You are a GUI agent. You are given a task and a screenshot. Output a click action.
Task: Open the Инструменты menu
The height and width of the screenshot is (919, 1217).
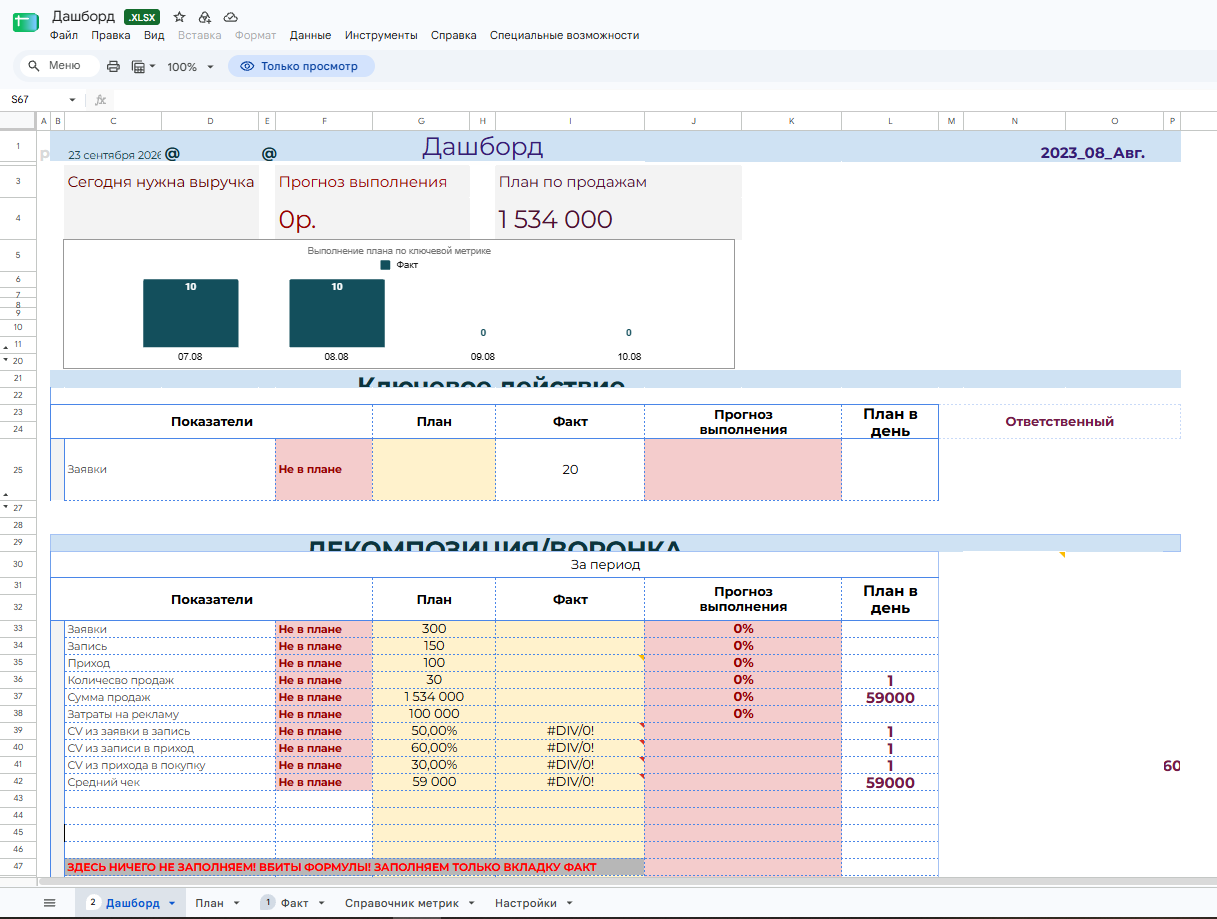381,35
